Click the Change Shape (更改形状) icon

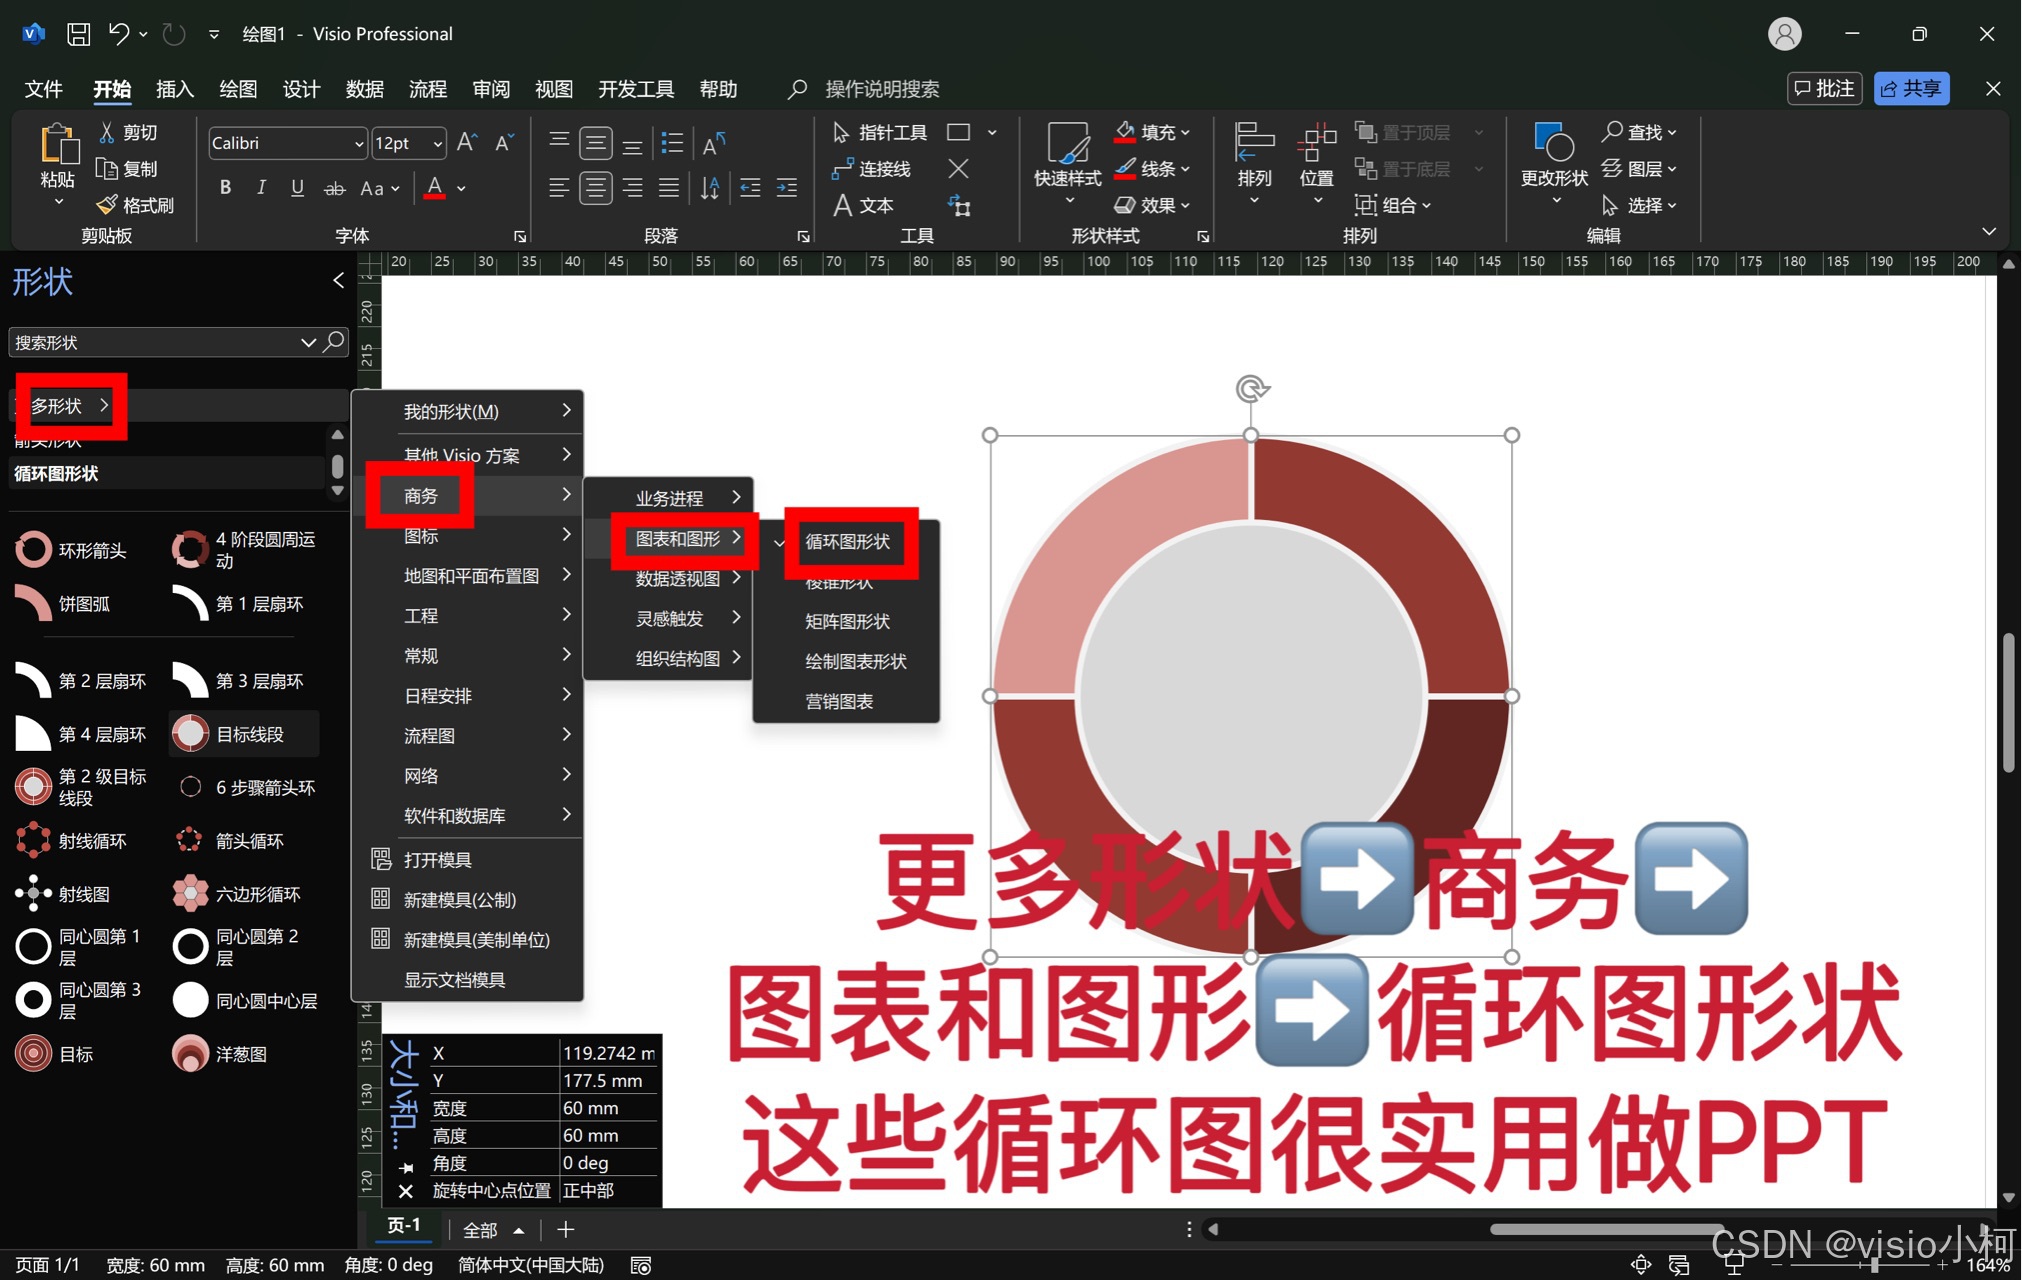(1554, 144)
